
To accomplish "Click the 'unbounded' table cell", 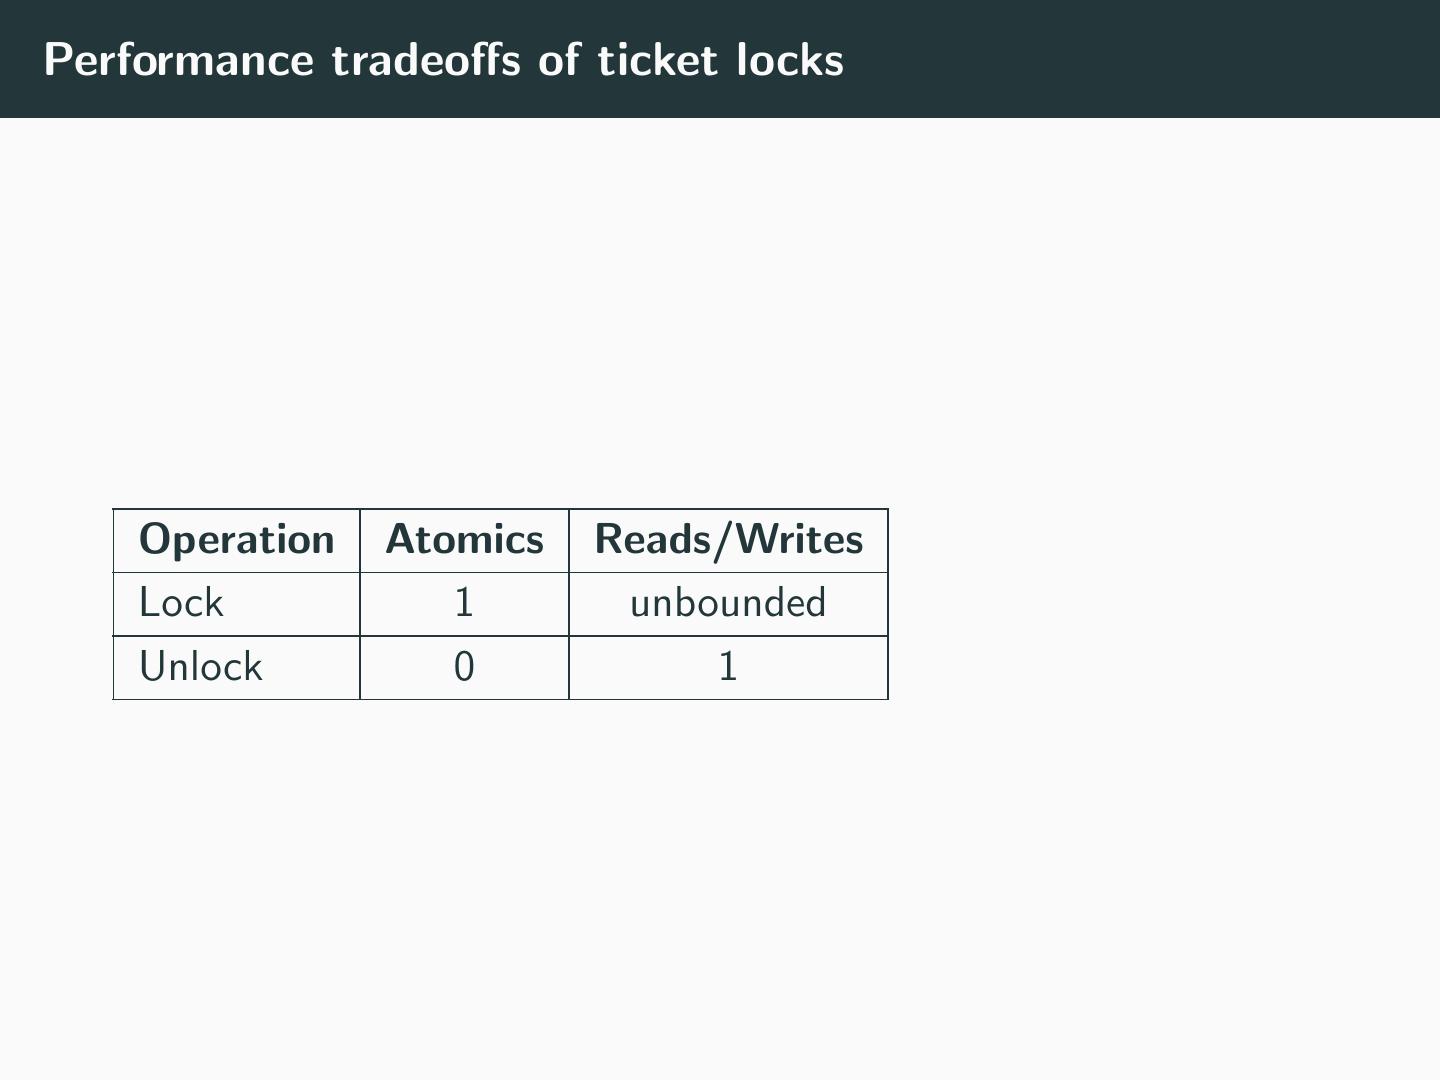I will tap(728, 603).
